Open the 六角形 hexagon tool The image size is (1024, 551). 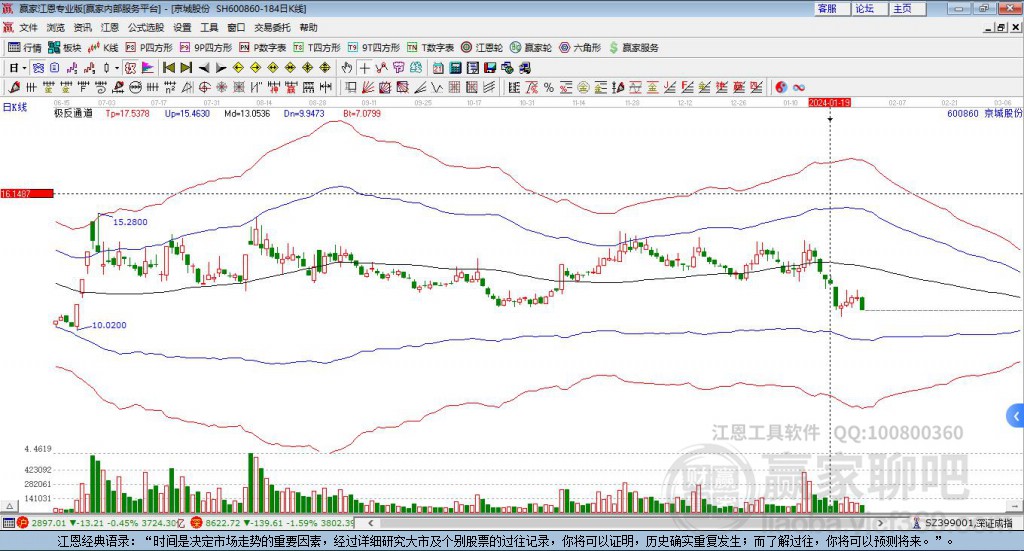tap(580, 48)
